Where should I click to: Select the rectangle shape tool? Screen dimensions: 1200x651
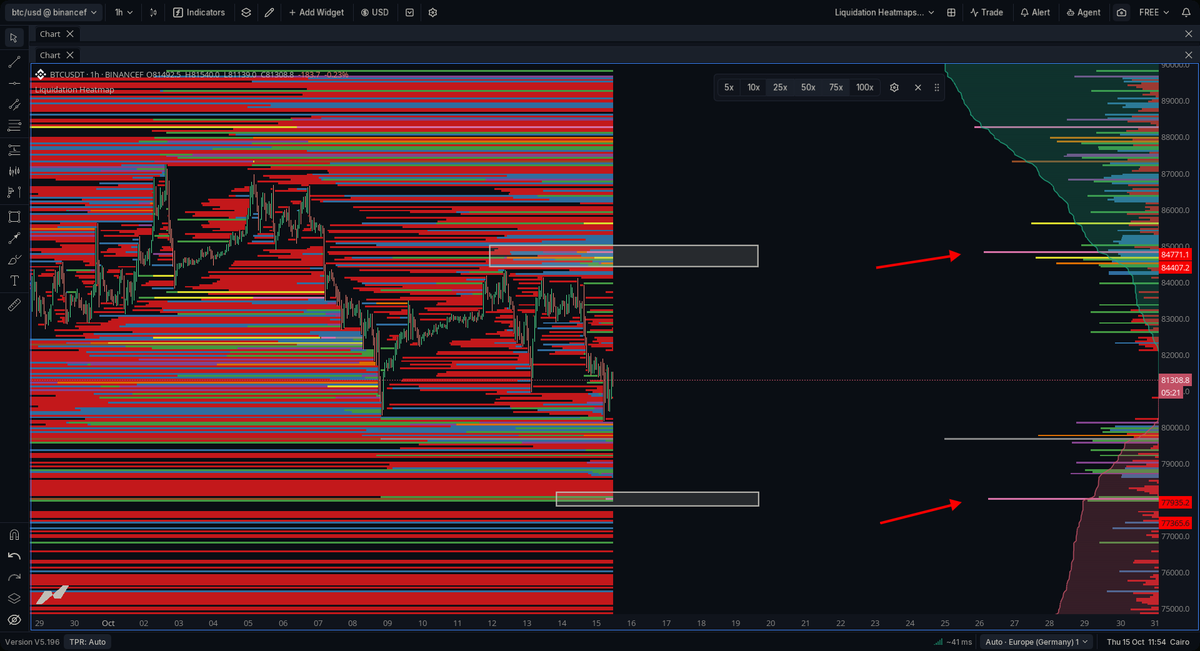(14, 216)
